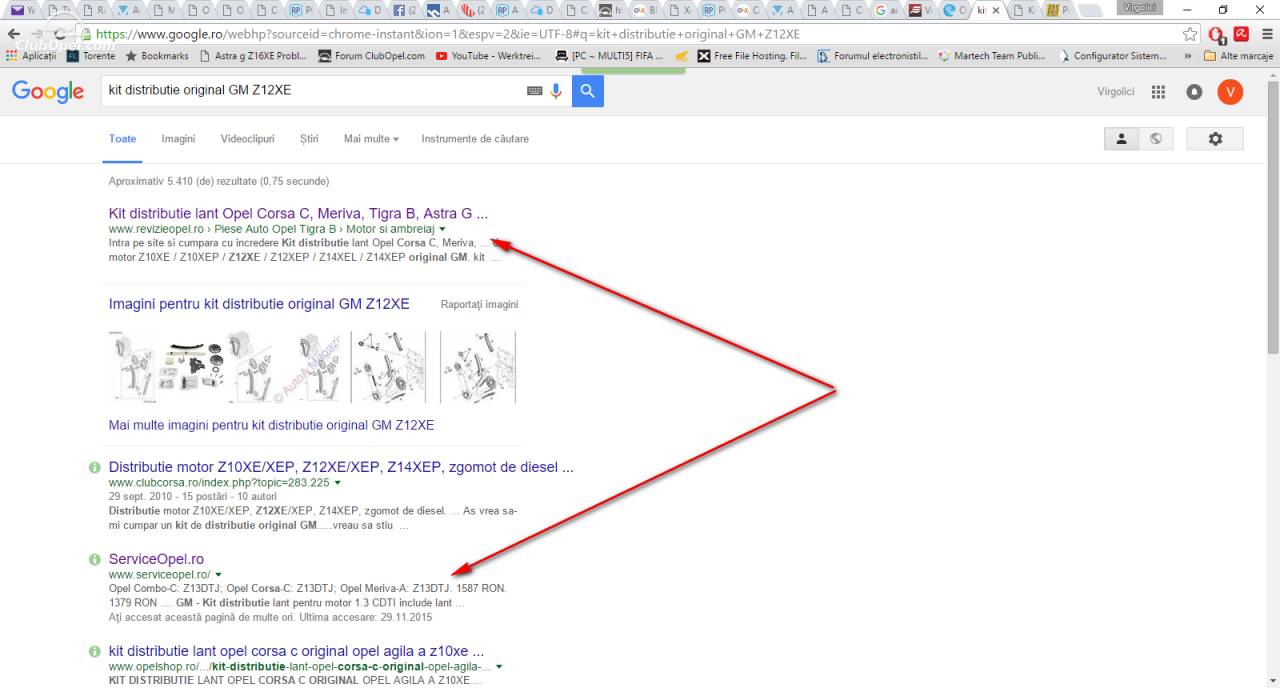
Task: Click green info icon beside Distributie motor
Action: (94, 467)
